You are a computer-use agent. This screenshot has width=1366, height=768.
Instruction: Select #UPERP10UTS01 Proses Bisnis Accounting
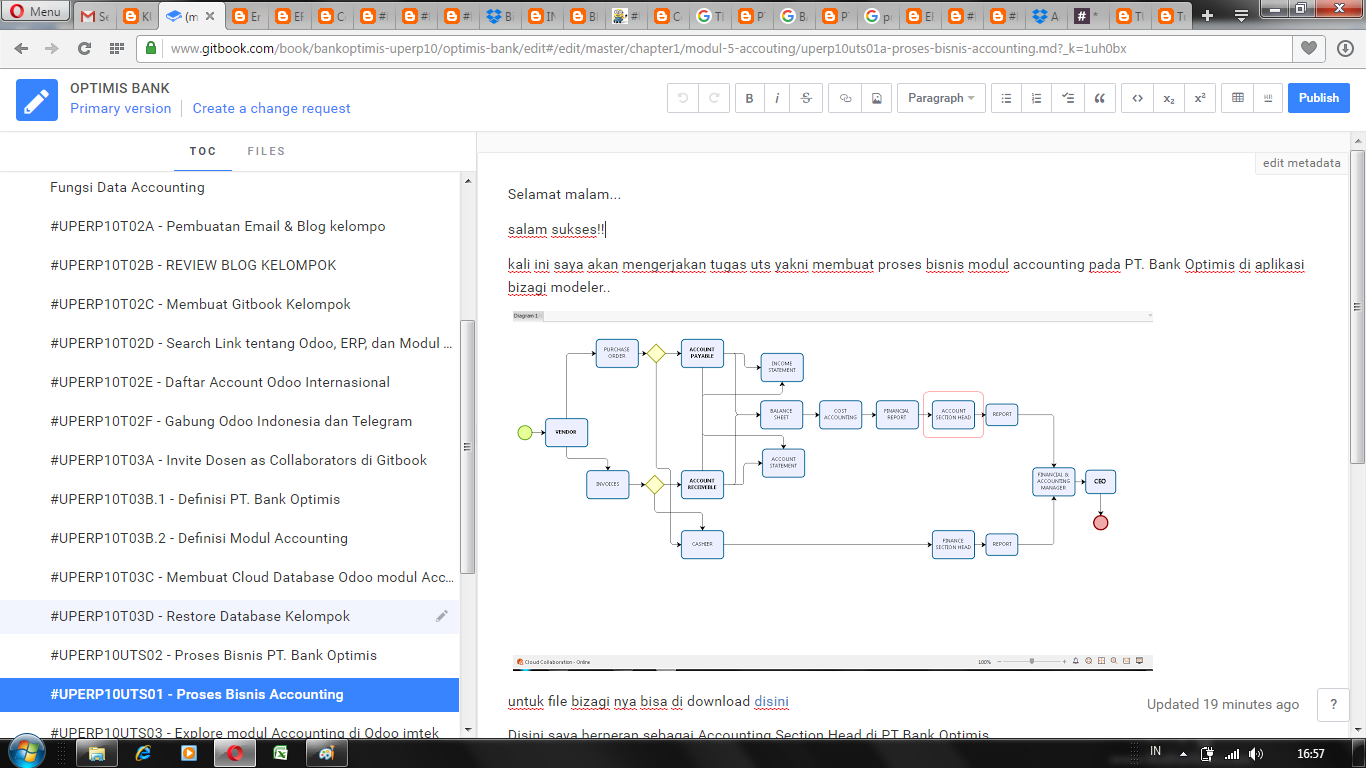(230, 694)
